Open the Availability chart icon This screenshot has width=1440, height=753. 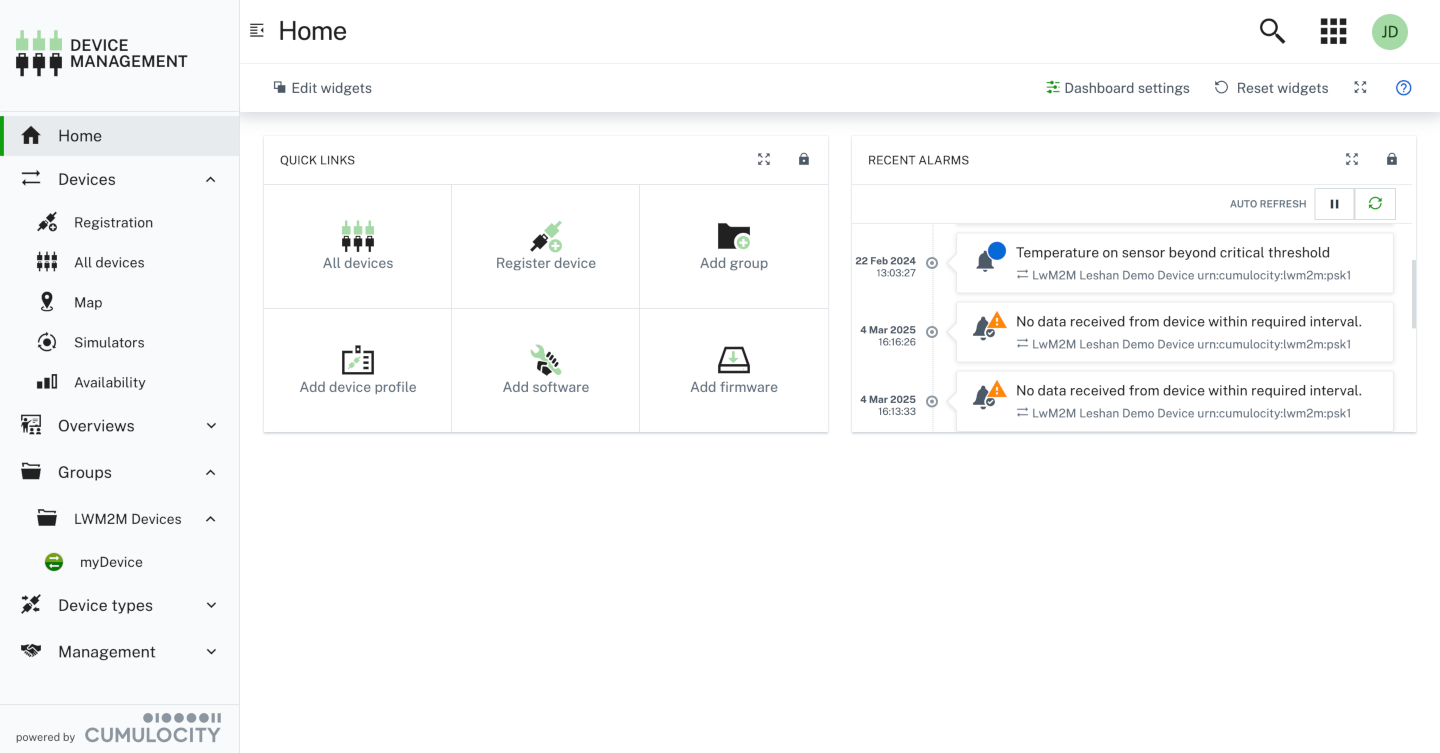46,381
